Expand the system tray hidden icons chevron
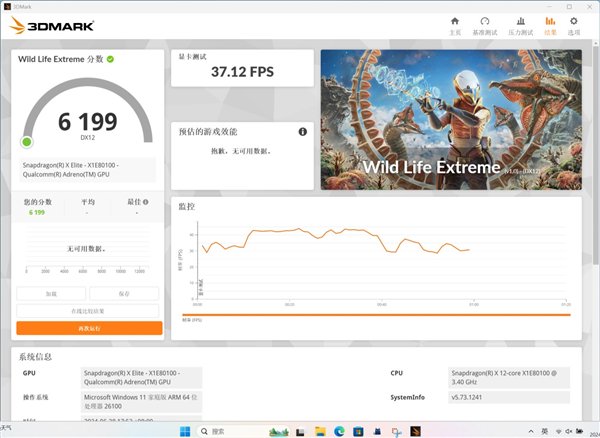600x438 pixels. click(x=531, y=431)
